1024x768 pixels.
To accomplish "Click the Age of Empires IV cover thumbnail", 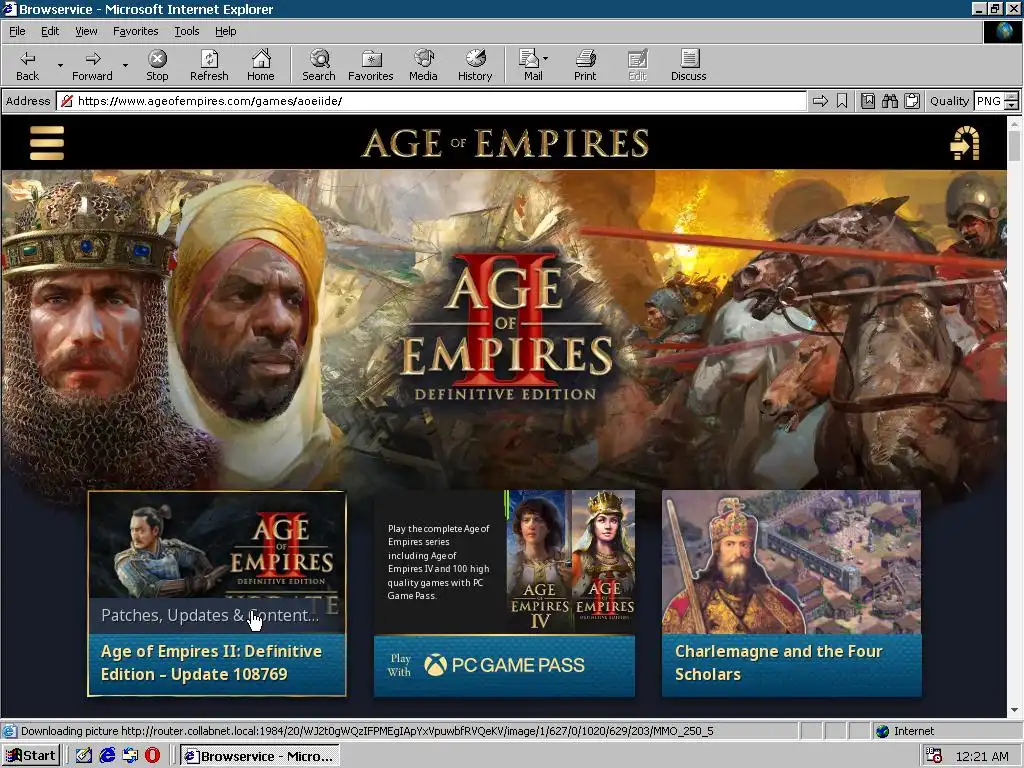I will 538,562.
